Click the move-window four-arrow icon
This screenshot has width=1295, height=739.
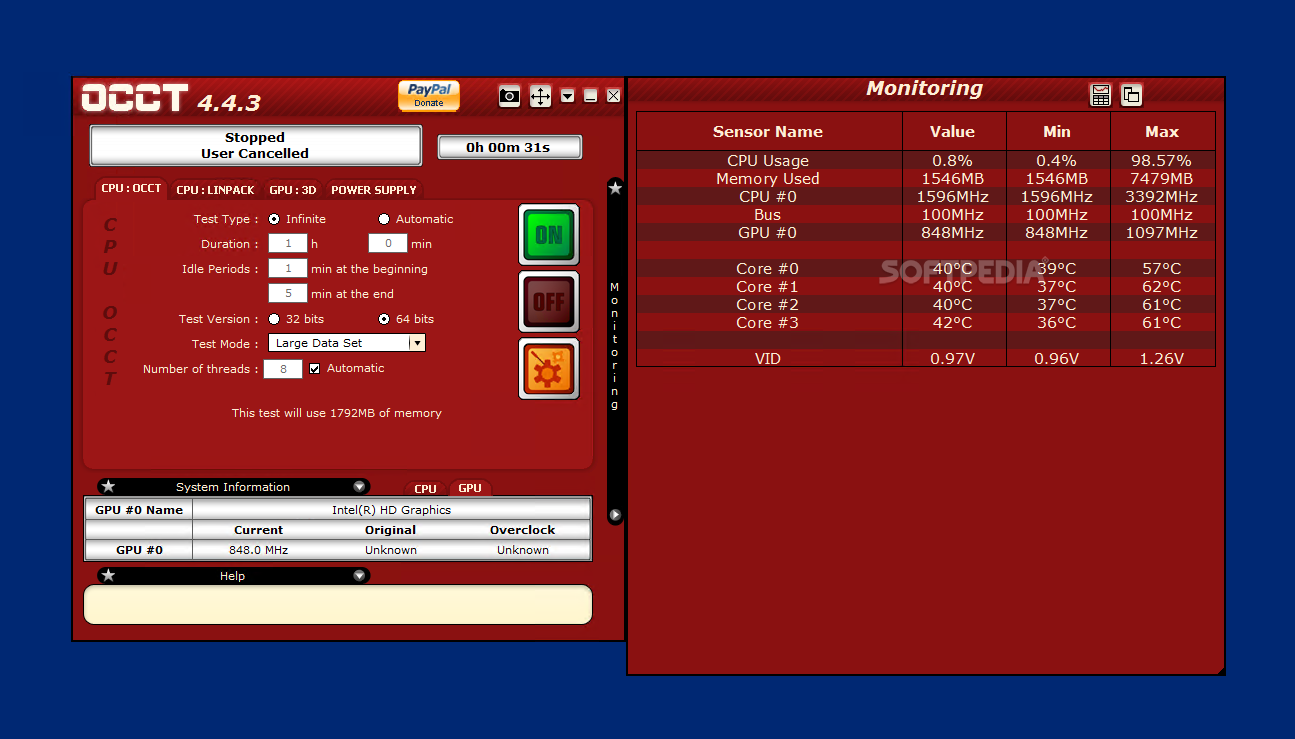point(540,96)
